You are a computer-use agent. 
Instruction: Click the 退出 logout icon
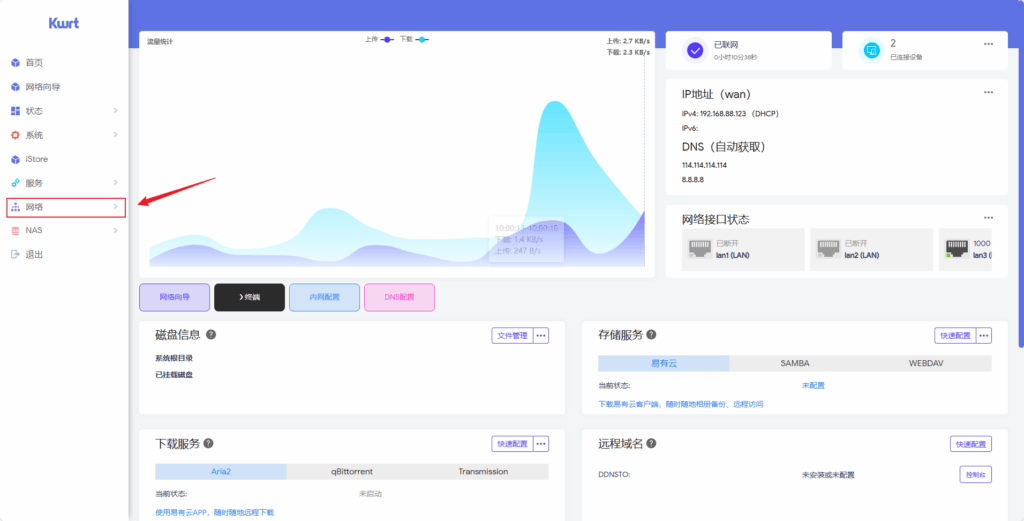click(x=15, y=255)
